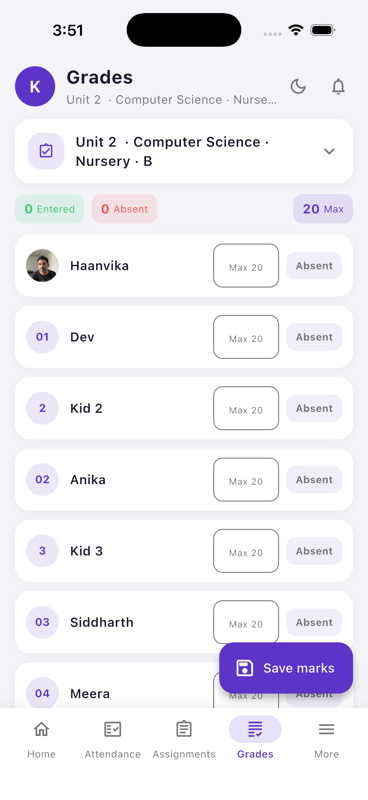Go to Home via house icon

[41, 729]
